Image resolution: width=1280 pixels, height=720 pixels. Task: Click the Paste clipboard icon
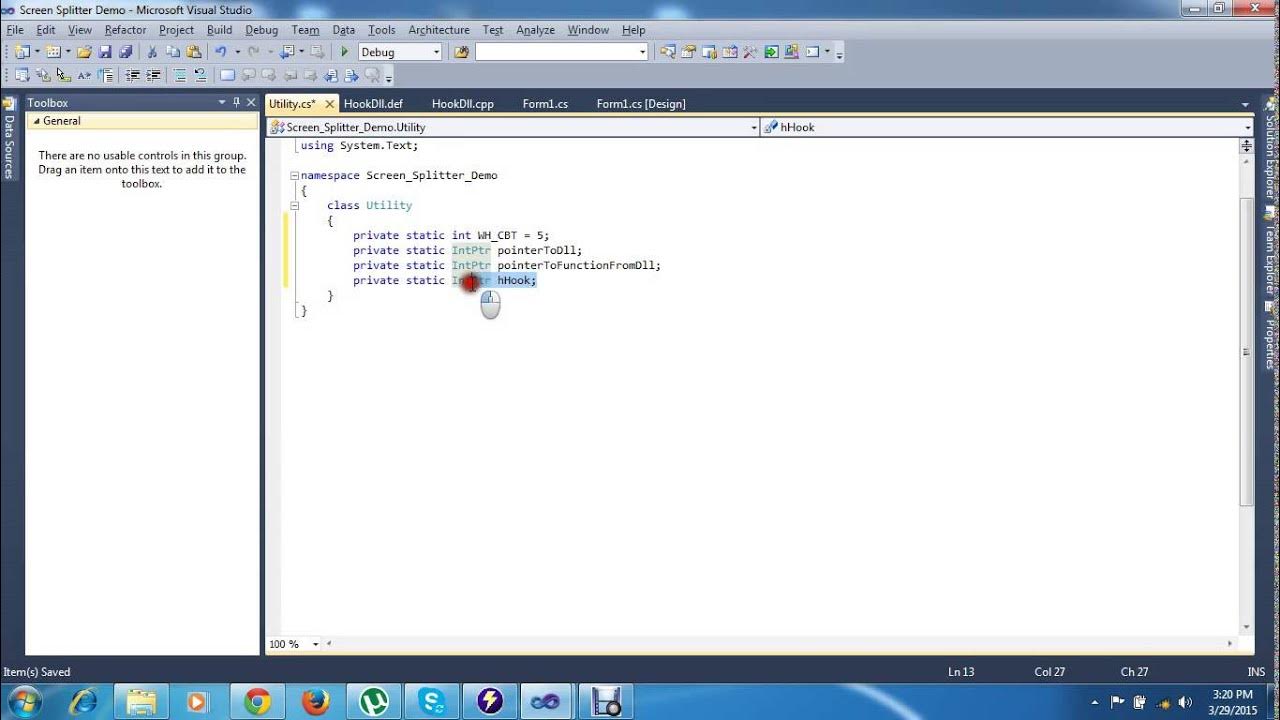coord(194,52)
